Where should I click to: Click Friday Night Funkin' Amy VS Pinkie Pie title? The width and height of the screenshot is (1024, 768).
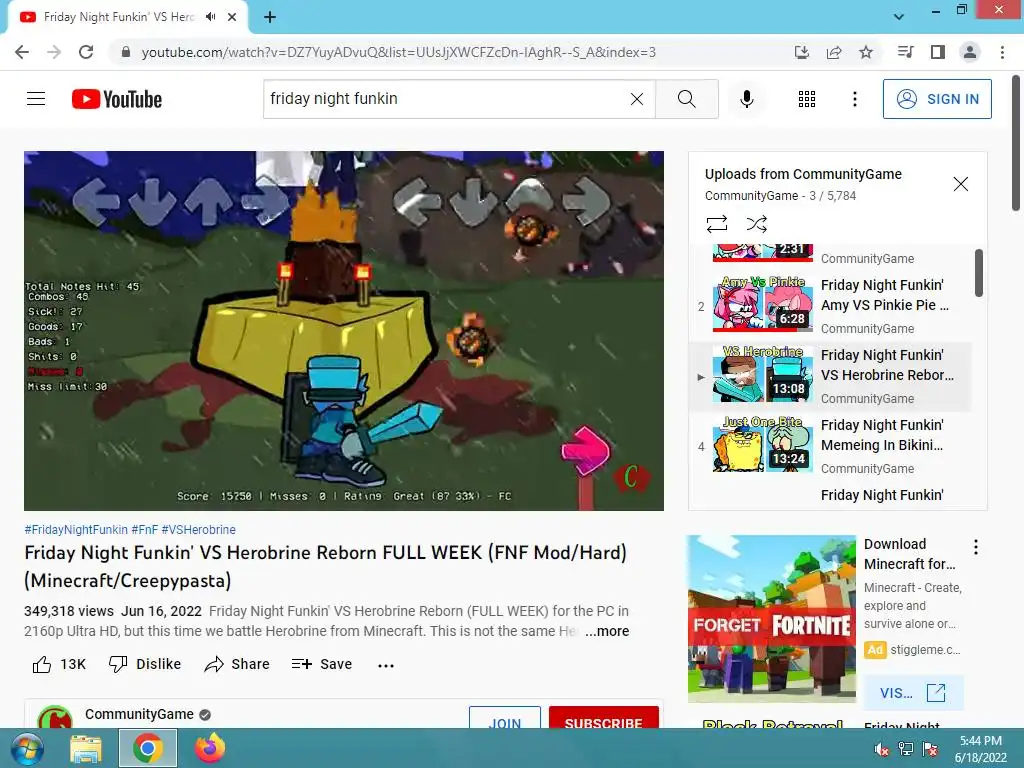(885, 295)
